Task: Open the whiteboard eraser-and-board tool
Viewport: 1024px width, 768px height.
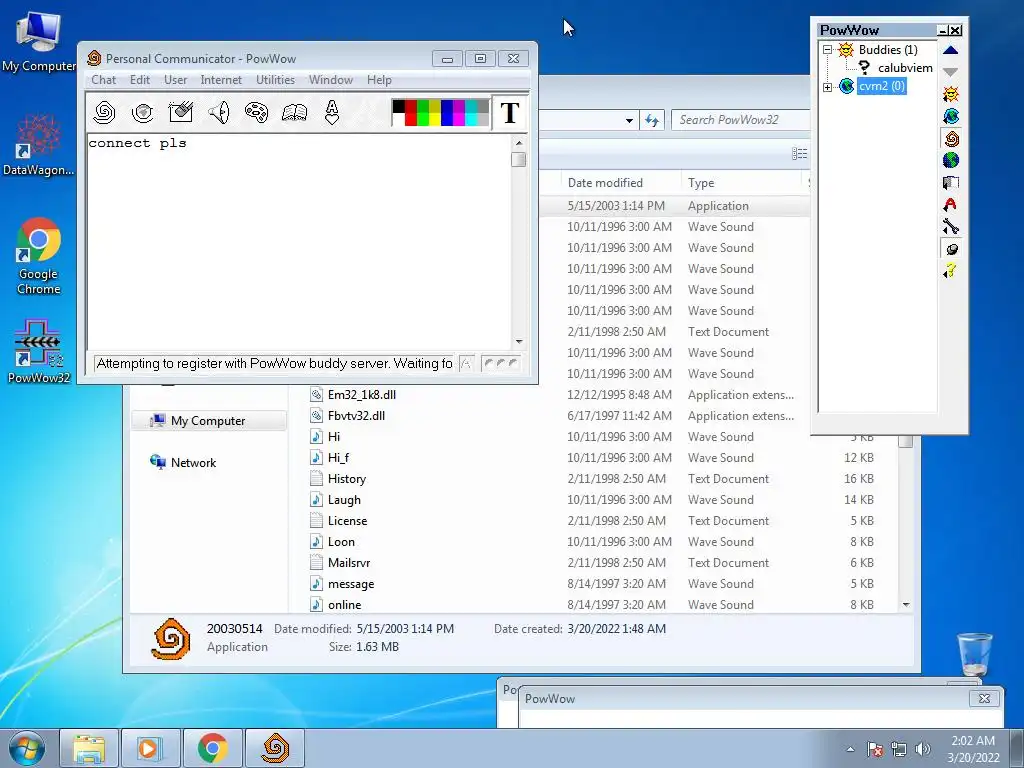Action: (180, 112)
